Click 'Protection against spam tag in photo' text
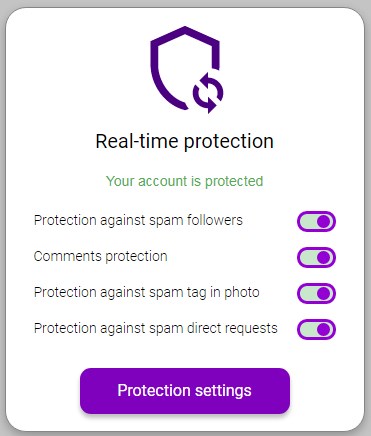The width and height of the screenshot is (371, 436). point(147,293)
